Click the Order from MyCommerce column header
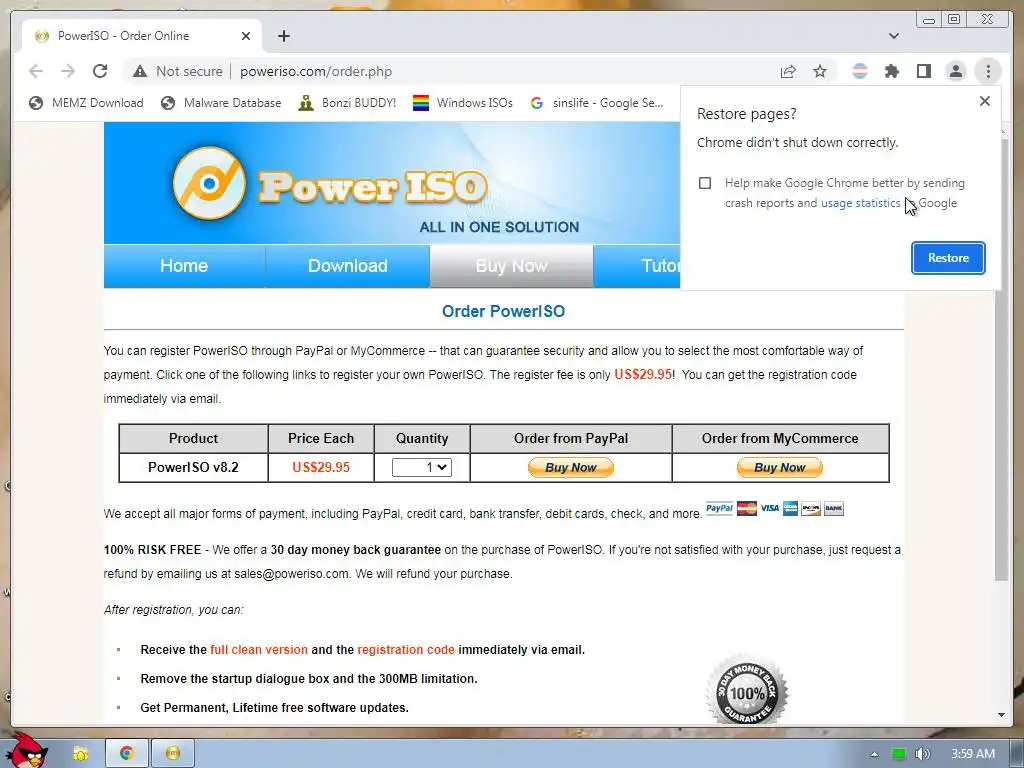This screenshot has width=1024, height=768. coord(780,439)
